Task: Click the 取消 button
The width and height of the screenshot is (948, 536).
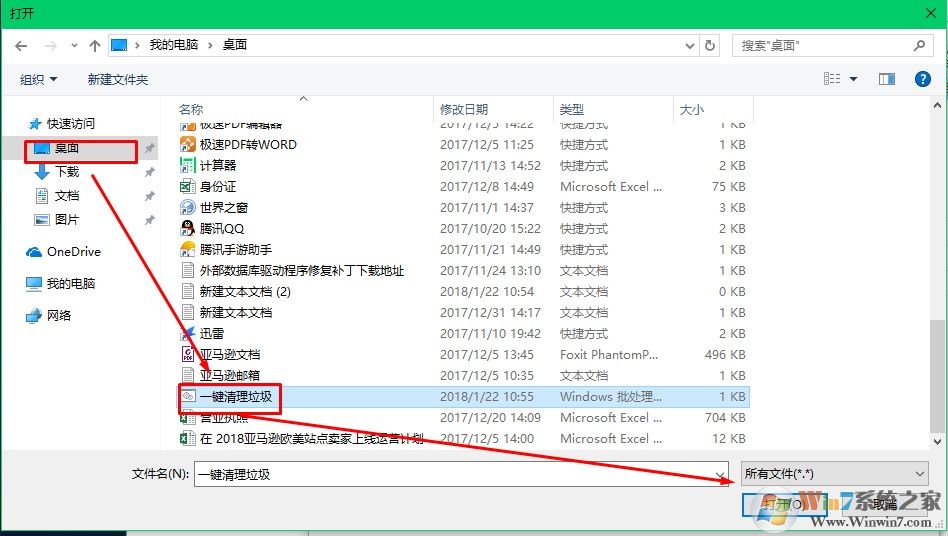Action: tap(885, 504)
